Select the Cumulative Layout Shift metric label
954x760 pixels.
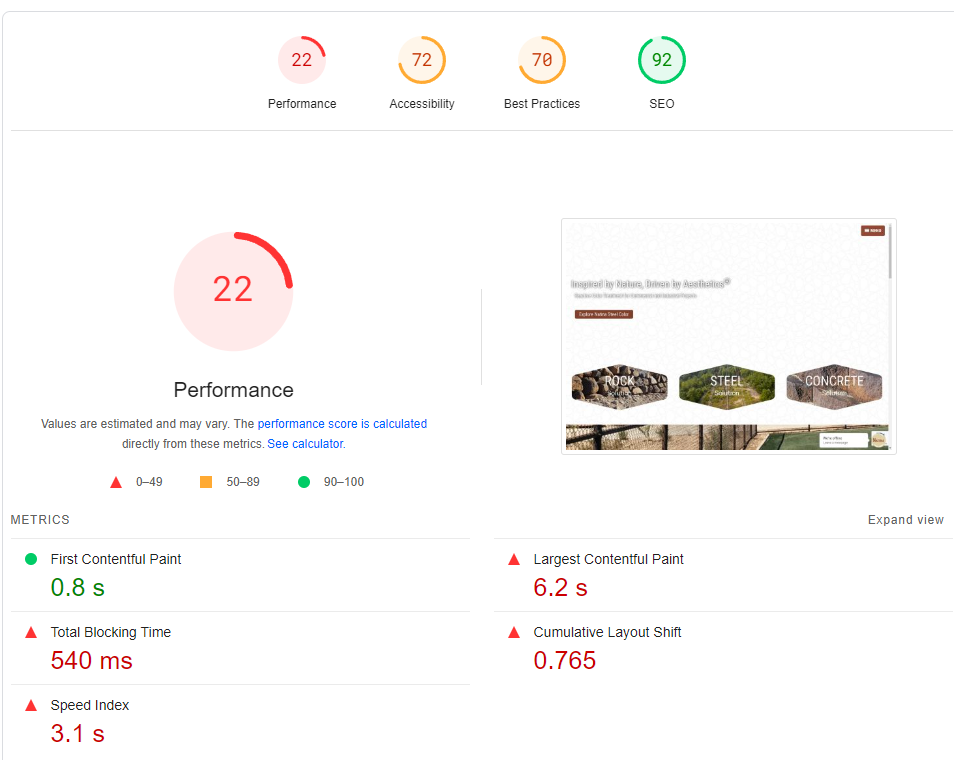tap(607, 632)
